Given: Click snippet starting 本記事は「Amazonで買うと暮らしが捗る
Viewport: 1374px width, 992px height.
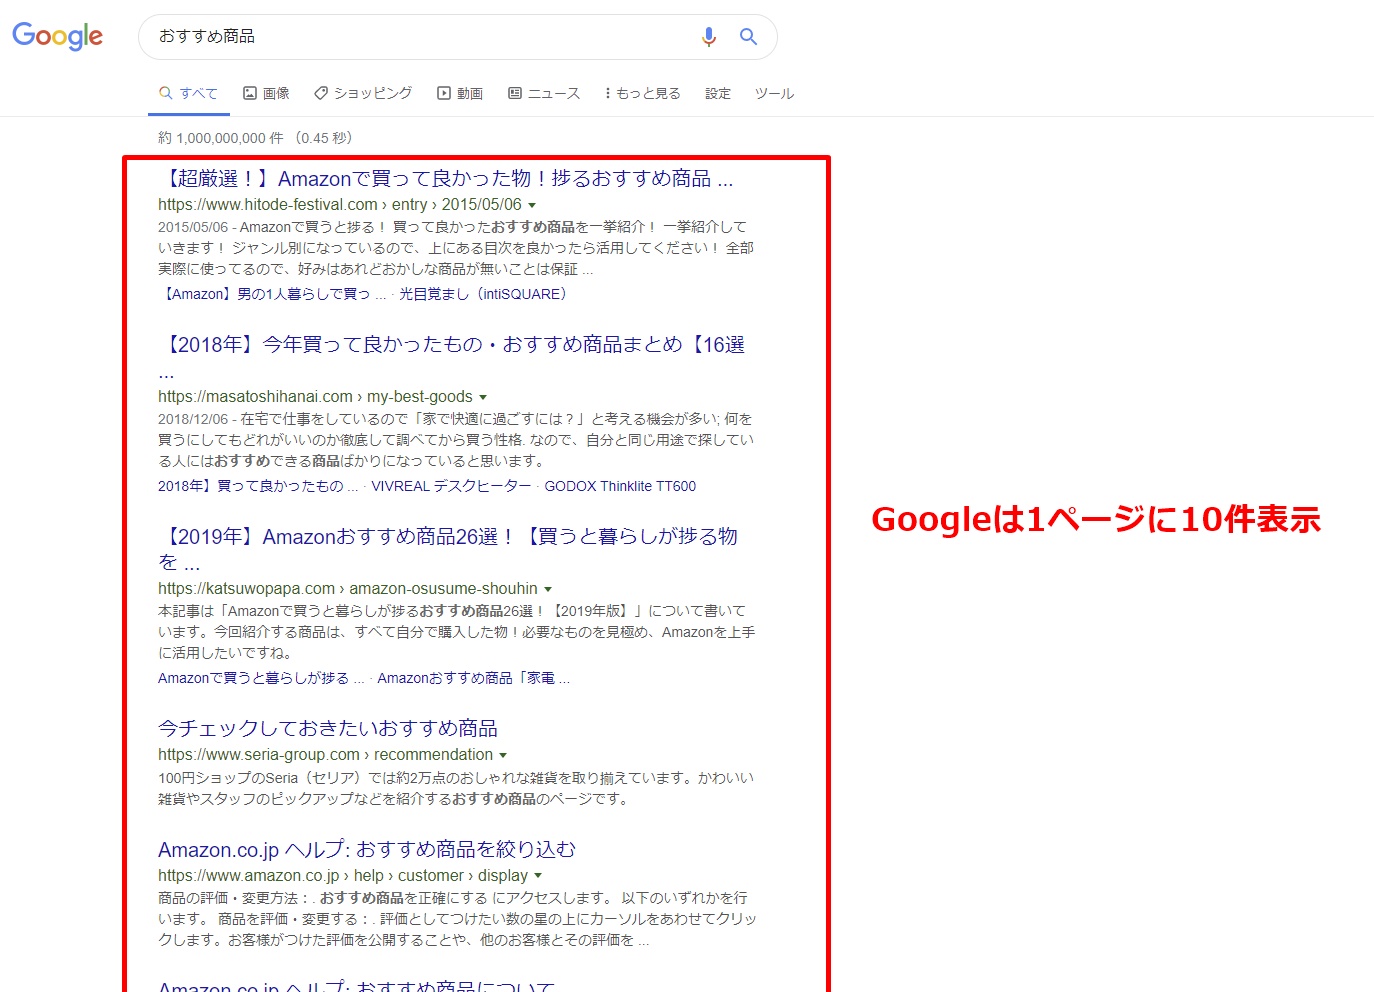Looking at the screenshot, I should click(457, 632).
